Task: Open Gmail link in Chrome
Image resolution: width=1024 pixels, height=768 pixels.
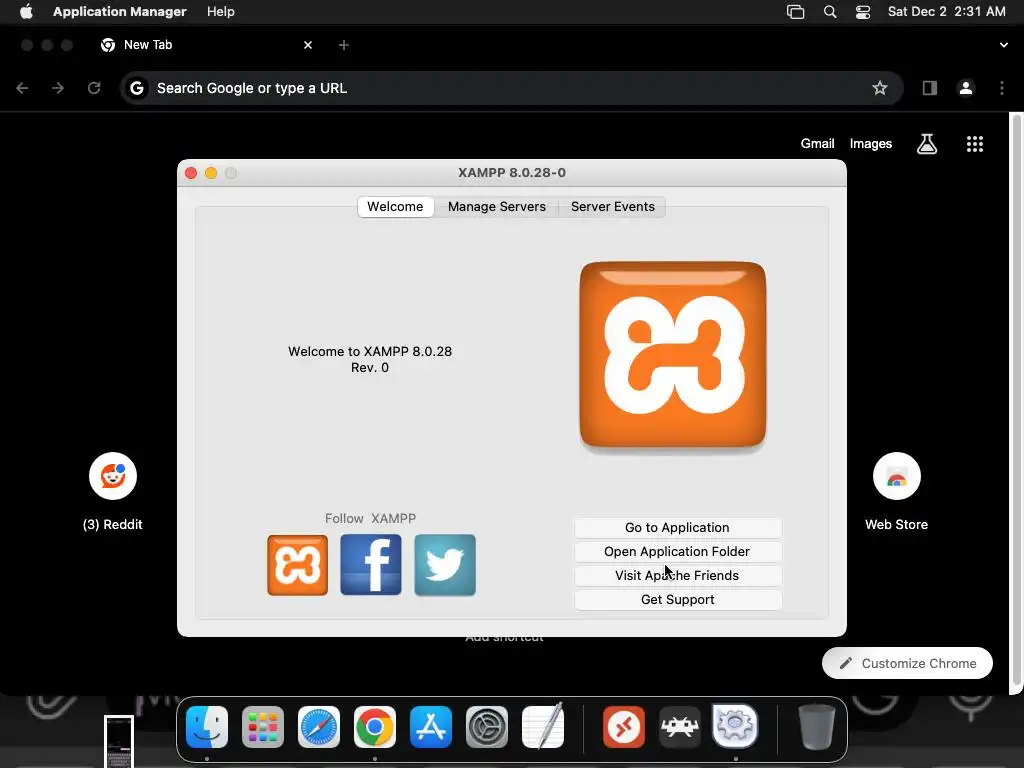Action: 818,144
